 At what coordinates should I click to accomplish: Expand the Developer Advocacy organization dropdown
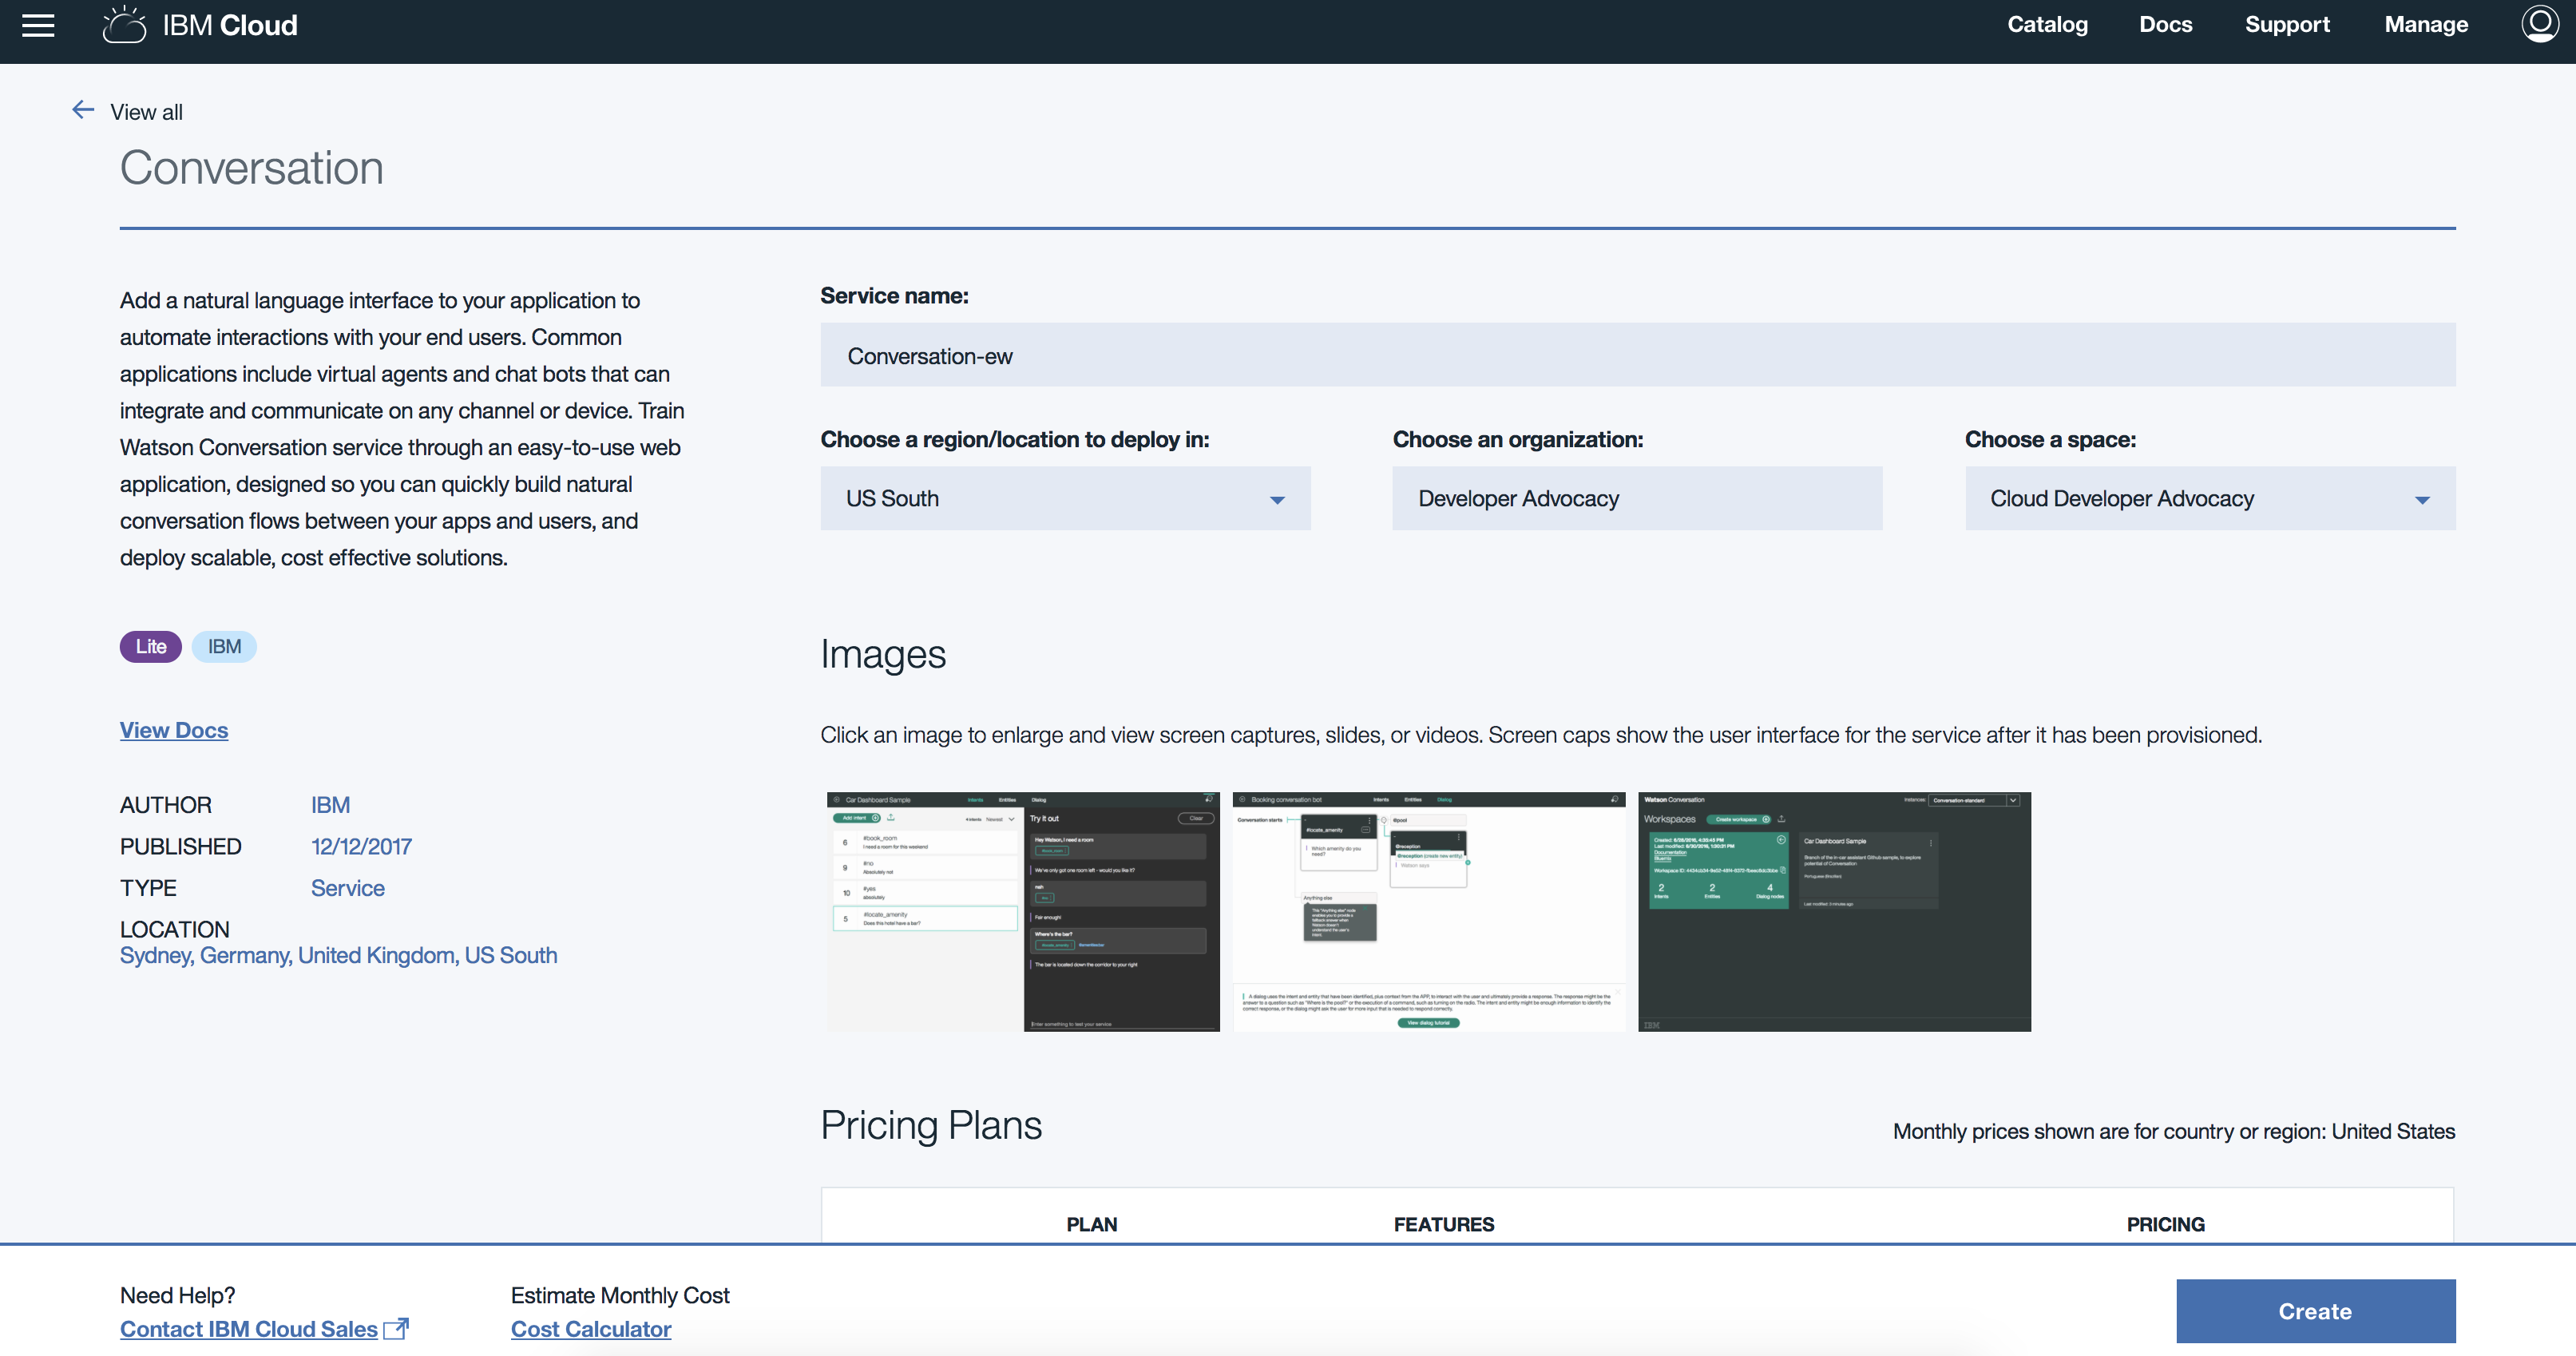click(x=1637, y=498)
